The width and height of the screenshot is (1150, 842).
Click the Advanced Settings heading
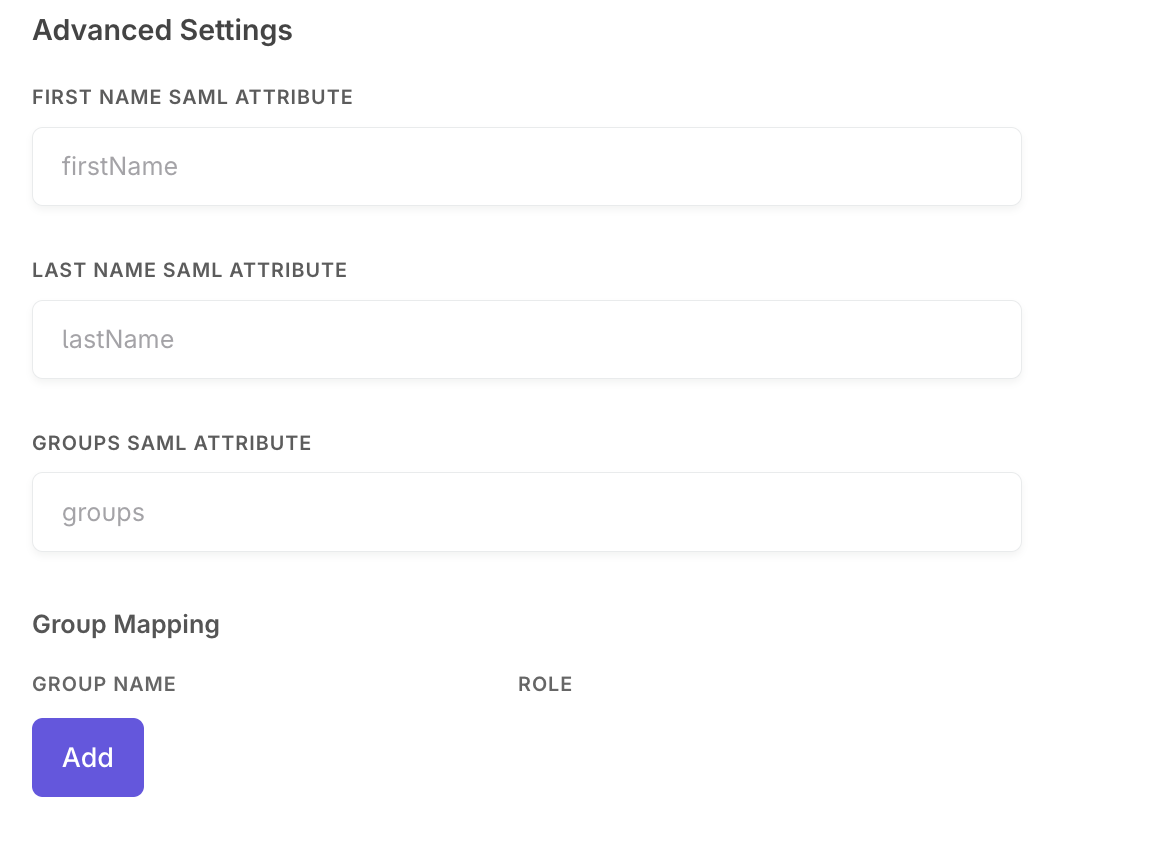[162, 30]
